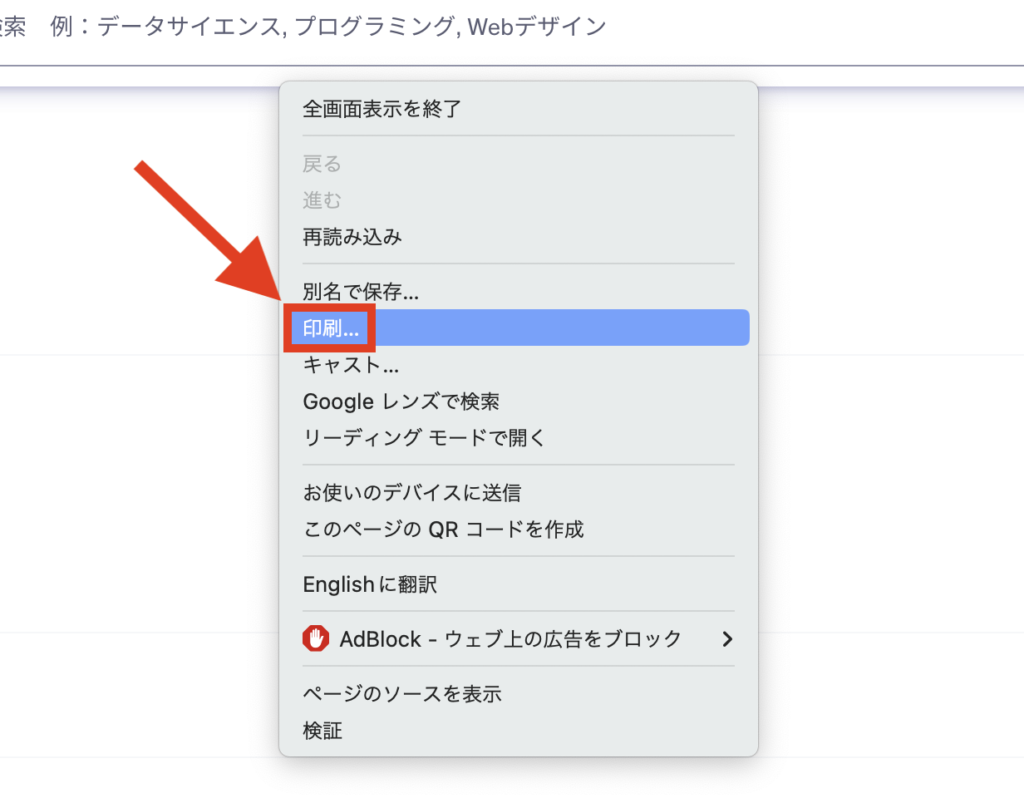The height and width of the screenshot is (798, 1024).
Task: Click 再読み込み to reload the page
Action: 352,237
